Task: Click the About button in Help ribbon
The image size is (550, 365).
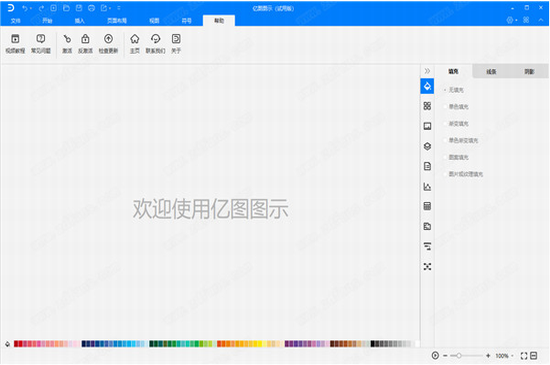Action: [x=176, y=43]
